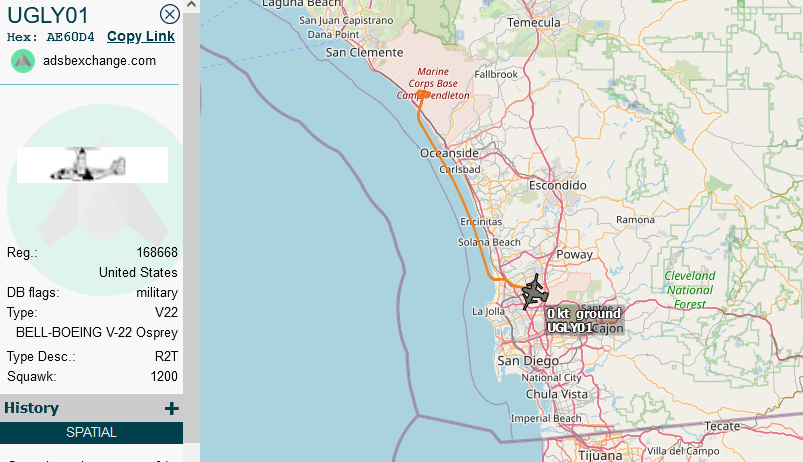Click the La Jolla label on the map
The image size is (803, 462).
(488, 311)
